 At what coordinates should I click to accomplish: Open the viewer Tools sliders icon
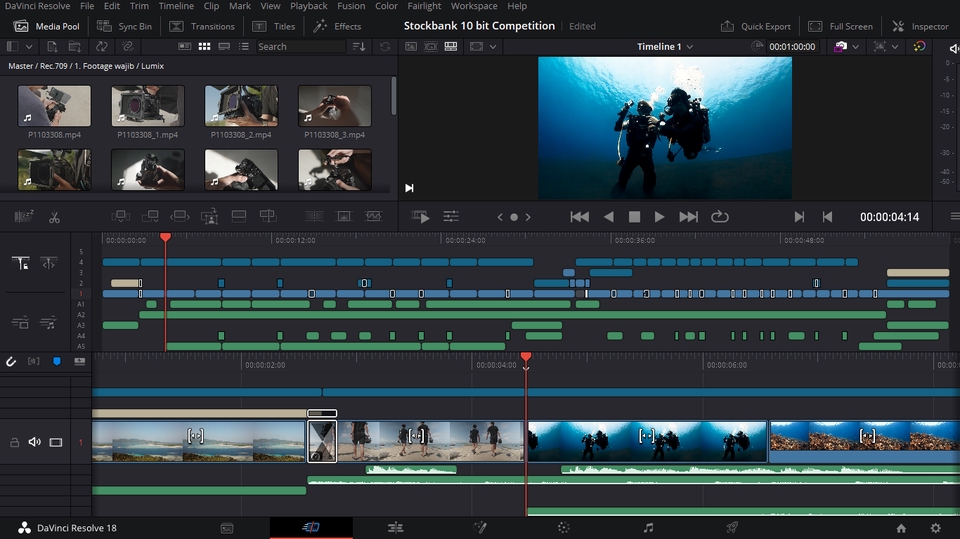pos(451,216)
